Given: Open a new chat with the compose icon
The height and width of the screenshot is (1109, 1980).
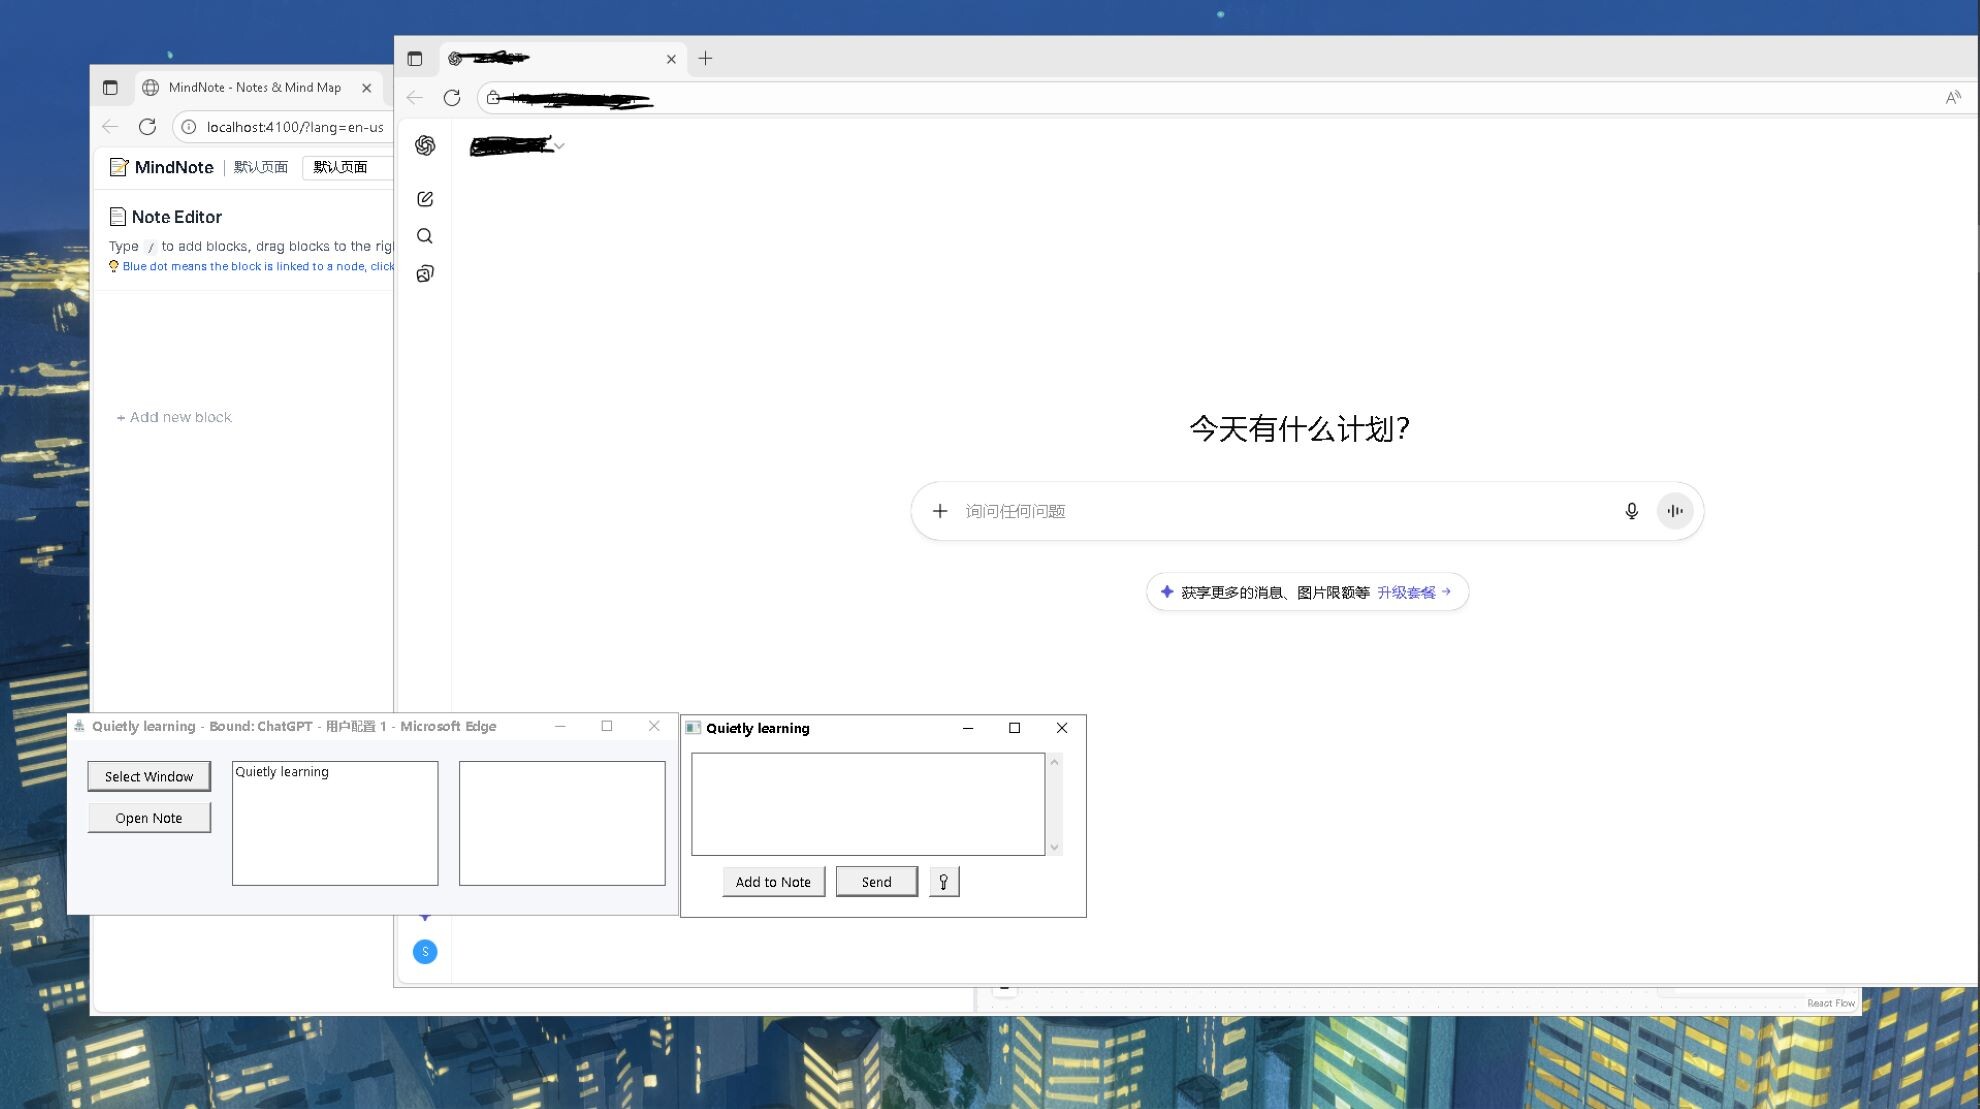Looking at the screenshot, I should pyautogui.click(x=425, y=198).
